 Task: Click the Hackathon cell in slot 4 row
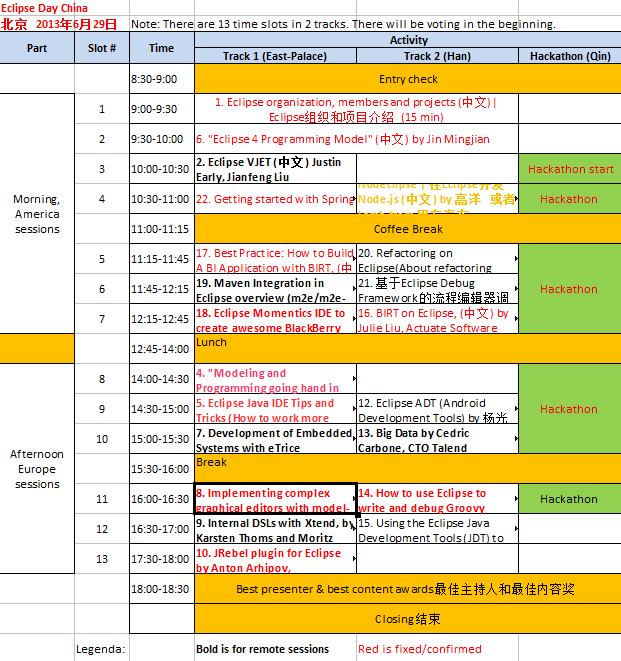[x=570, y=199]
